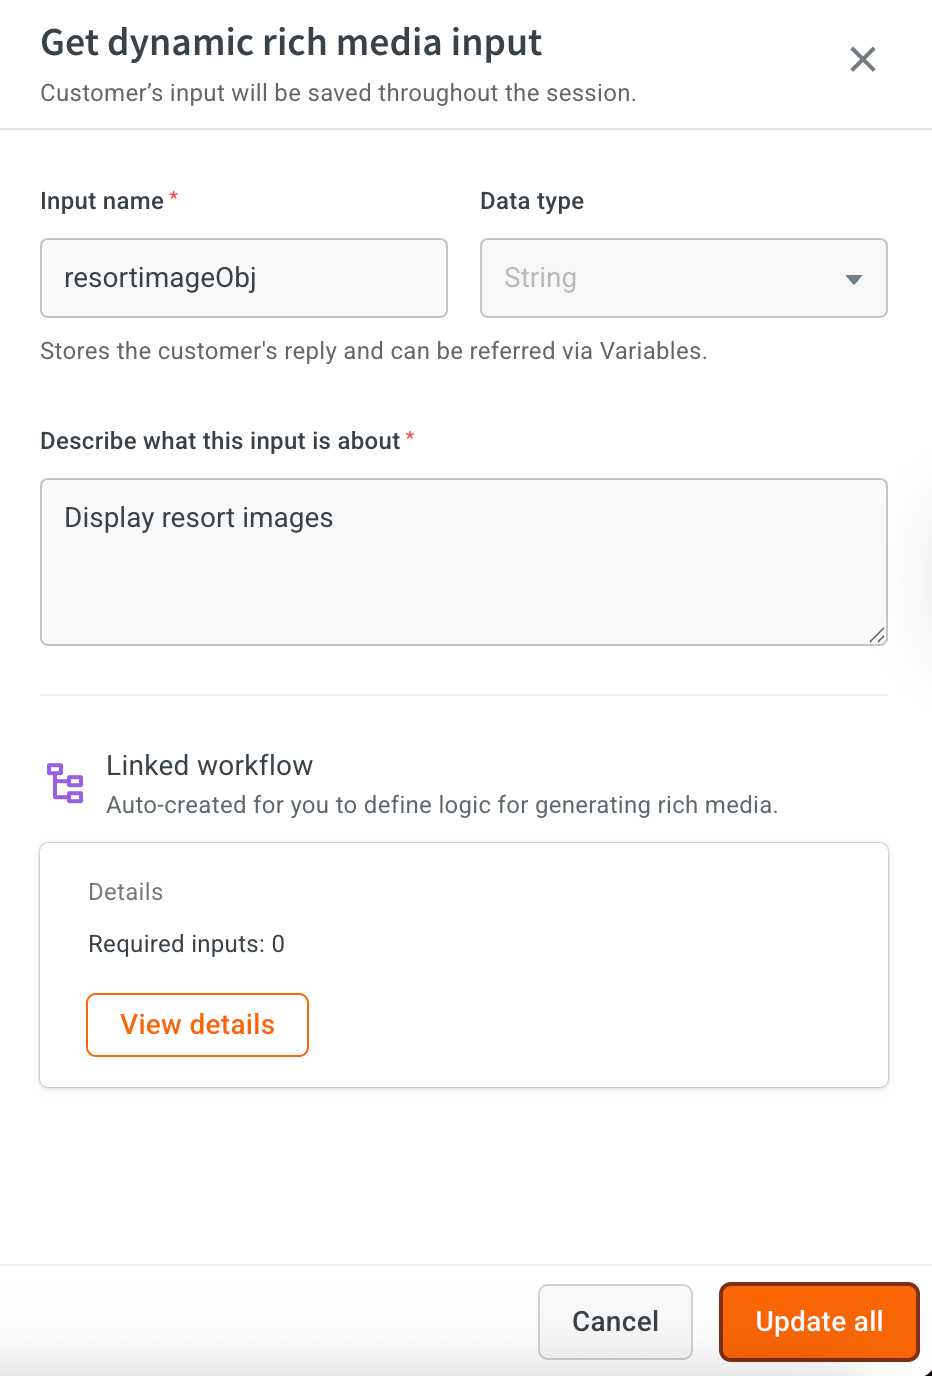Cancel the input changes

point(615,1321)
